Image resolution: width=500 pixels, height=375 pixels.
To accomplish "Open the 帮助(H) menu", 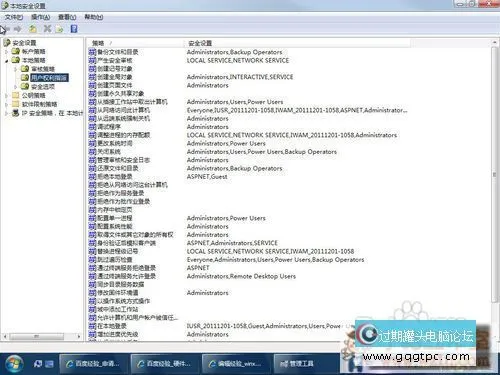I will pyautogui.click(x=93, y=17).
